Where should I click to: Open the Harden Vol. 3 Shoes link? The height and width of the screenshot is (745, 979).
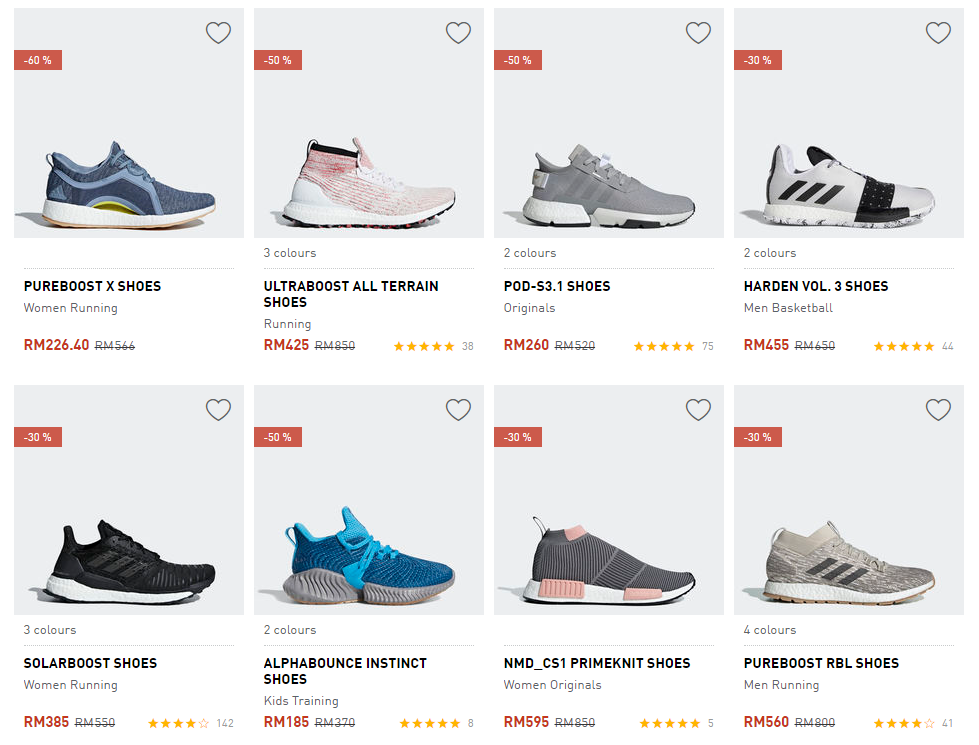[815, 286]
